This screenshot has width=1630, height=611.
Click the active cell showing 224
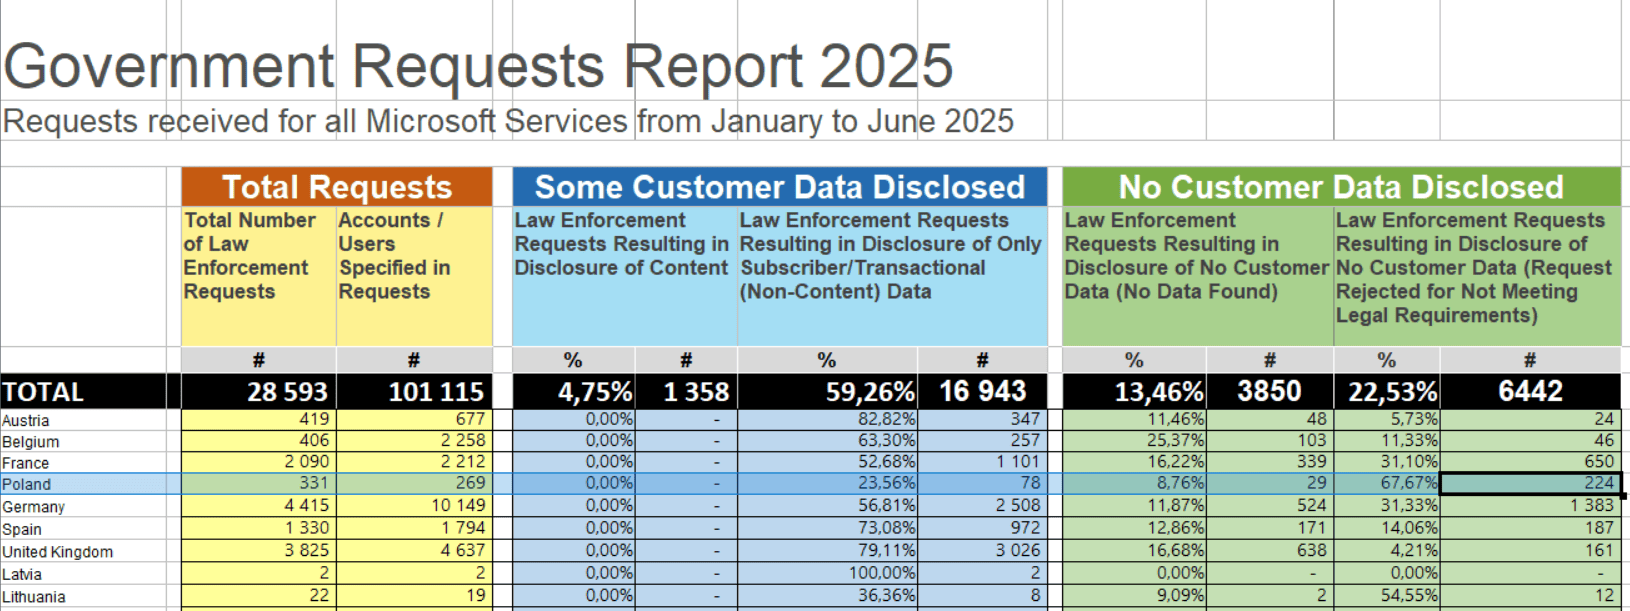(1530, 484)
